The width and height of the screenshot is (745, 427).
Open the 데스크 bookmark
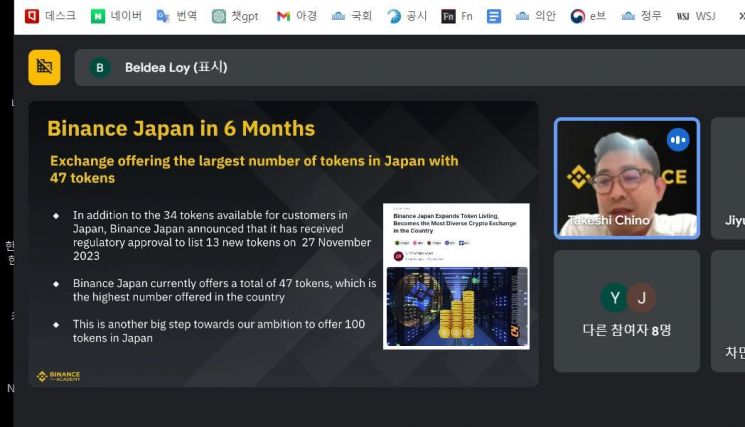click(x=50, y=16)
